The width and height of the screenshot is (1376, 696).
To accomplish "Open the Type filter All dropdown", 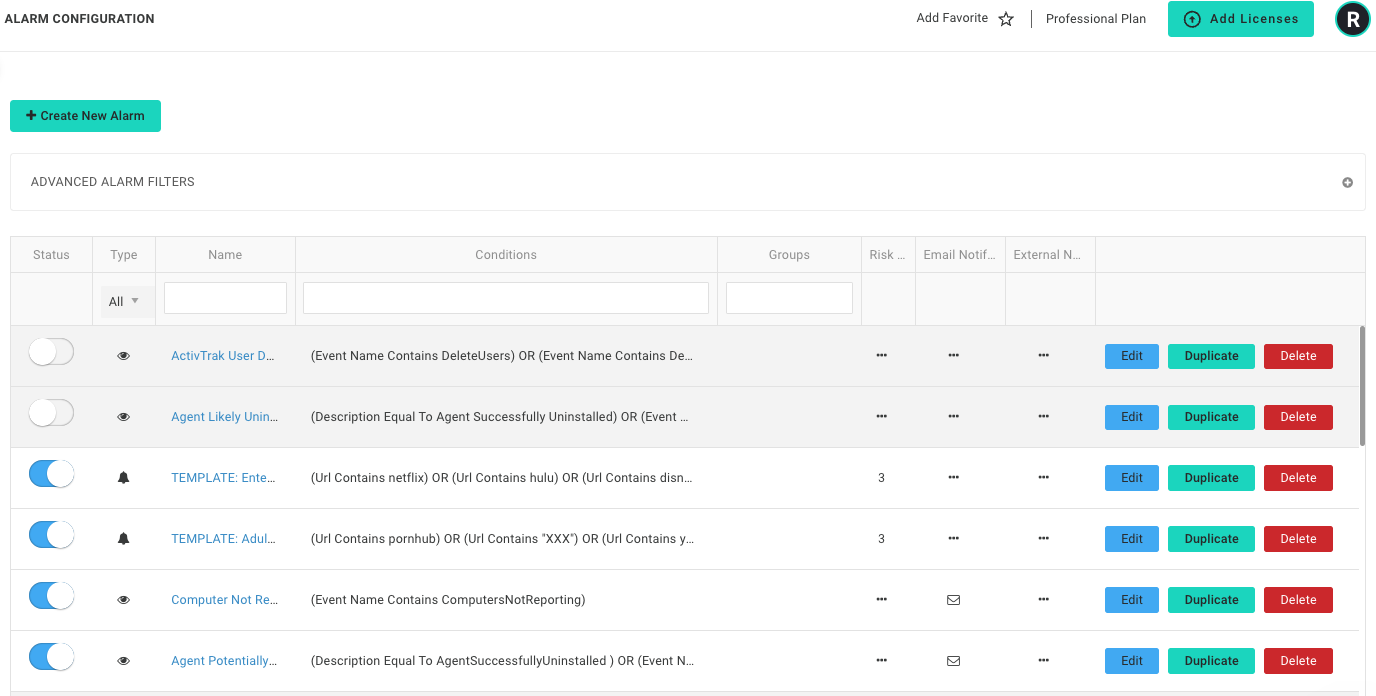I will point(127,301).
